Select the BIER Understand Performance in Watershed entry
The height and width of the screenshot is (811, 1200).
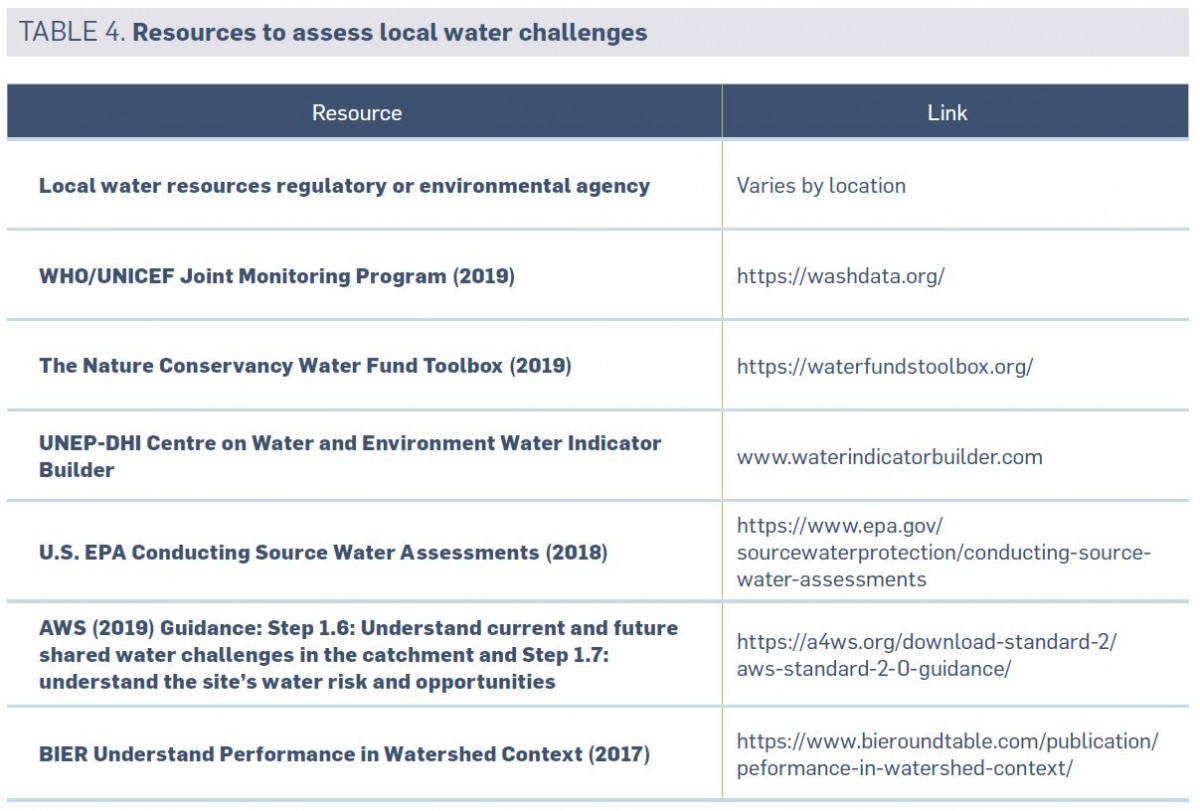[x=344, y=755]
